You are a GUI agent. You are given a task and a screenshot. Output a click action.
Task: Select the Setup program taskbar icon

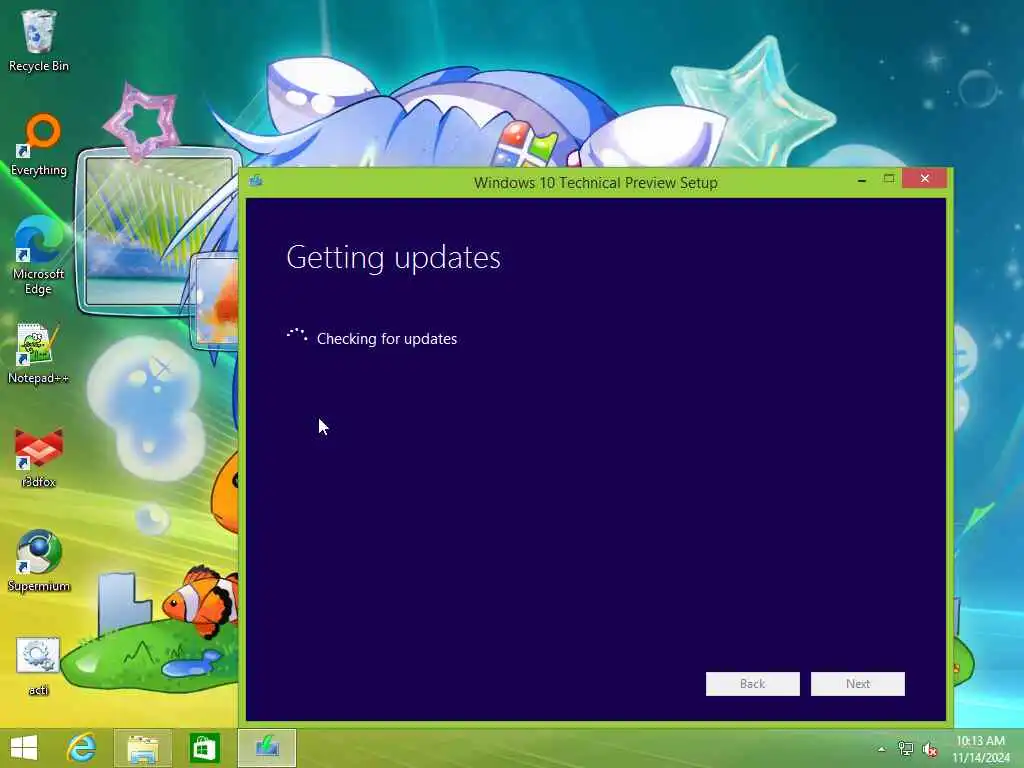point(266,748)
